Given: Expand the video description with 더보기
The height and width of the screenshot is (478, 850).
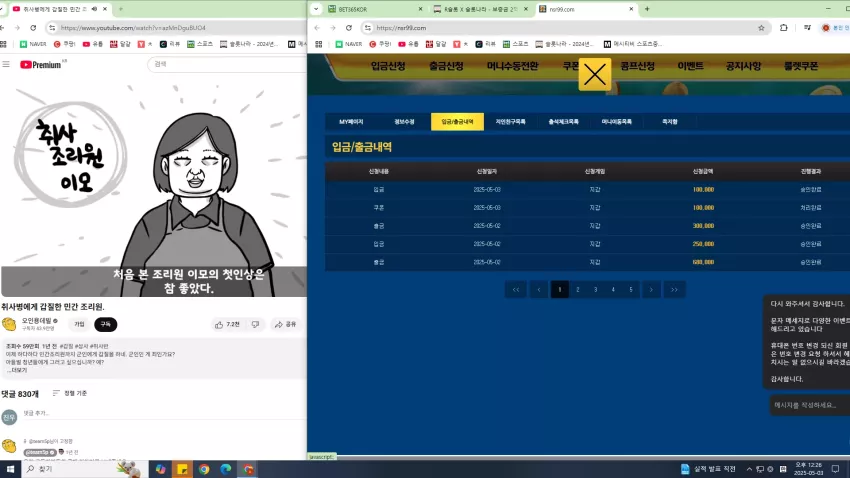Looking at the screenshot, I should point(18,371).
